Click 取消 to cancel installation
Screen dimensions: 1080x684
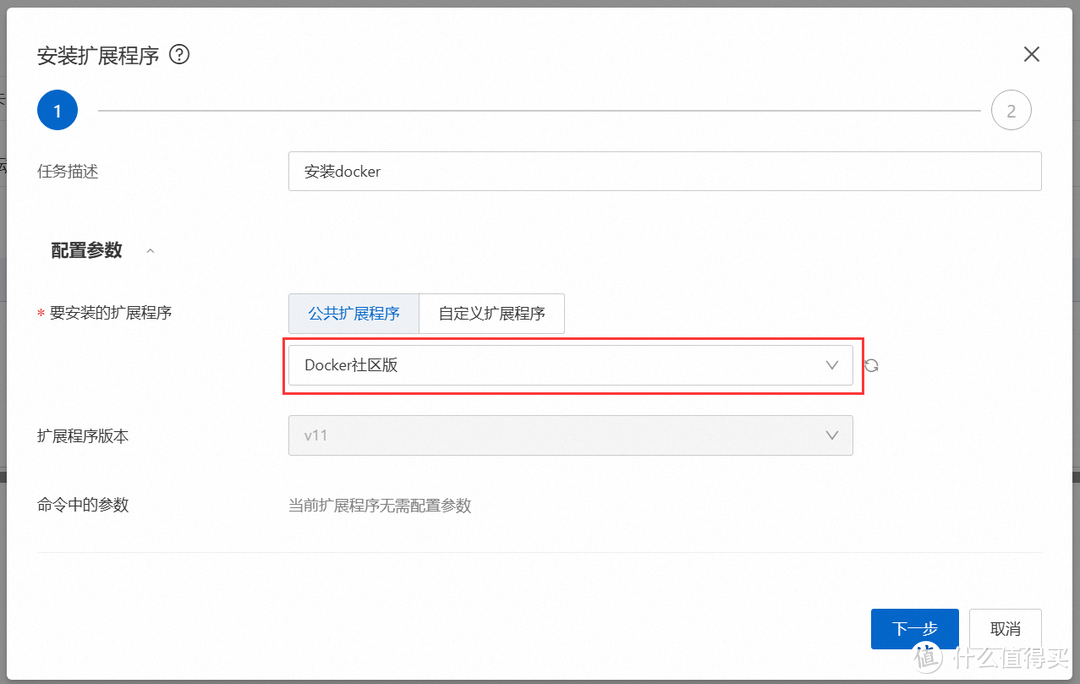[1005, 628]
